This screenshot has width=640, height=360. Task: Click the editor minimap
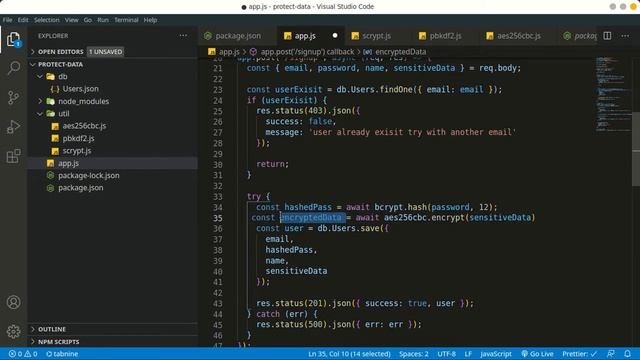point(612,94)
